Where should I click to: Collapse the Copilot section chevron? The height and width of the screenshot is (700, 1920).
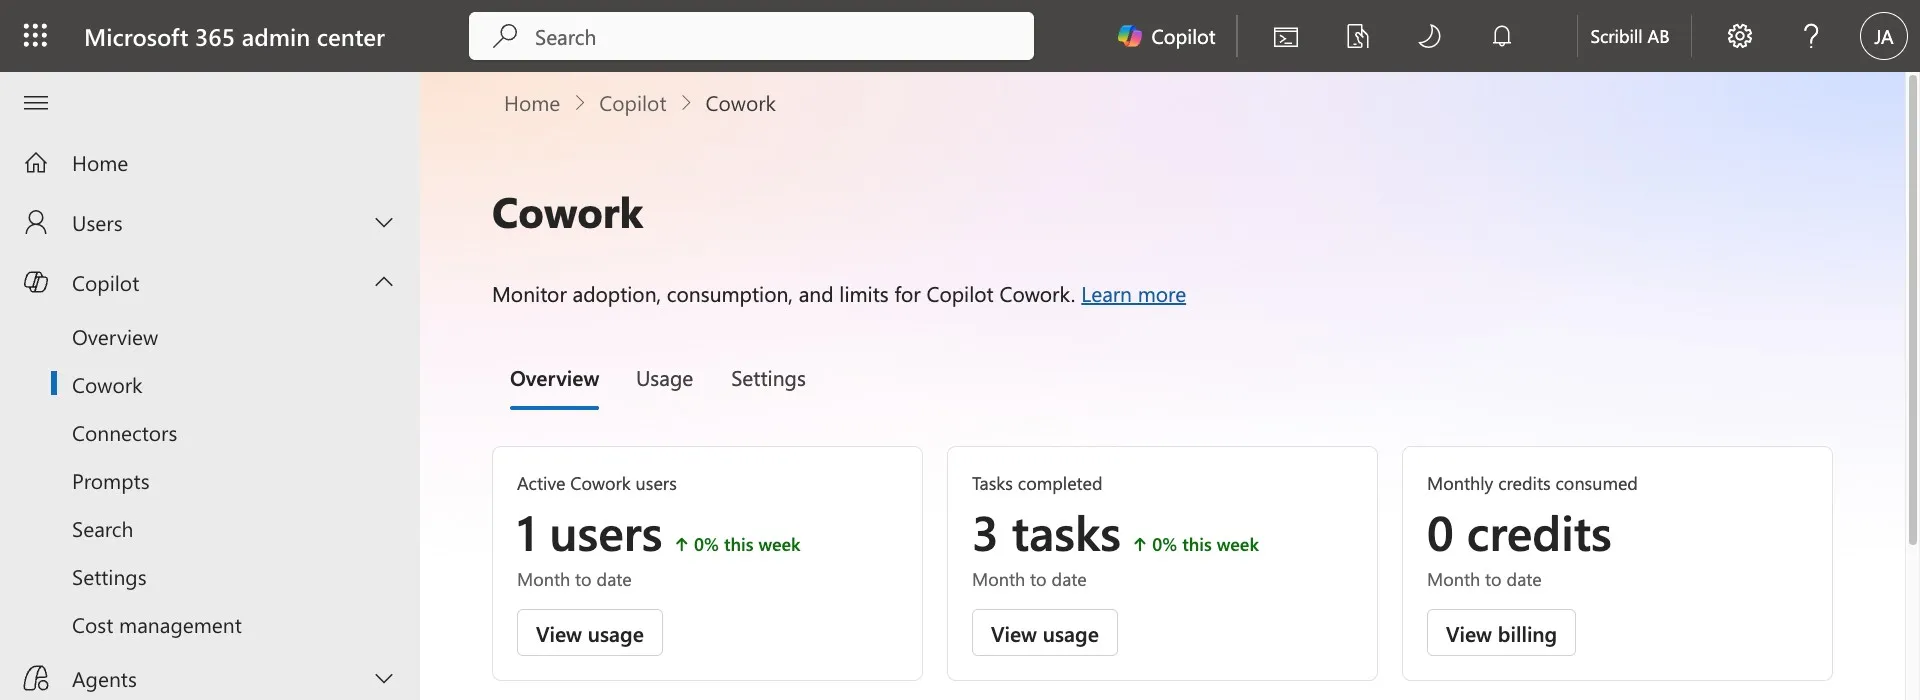pos(384,282)
